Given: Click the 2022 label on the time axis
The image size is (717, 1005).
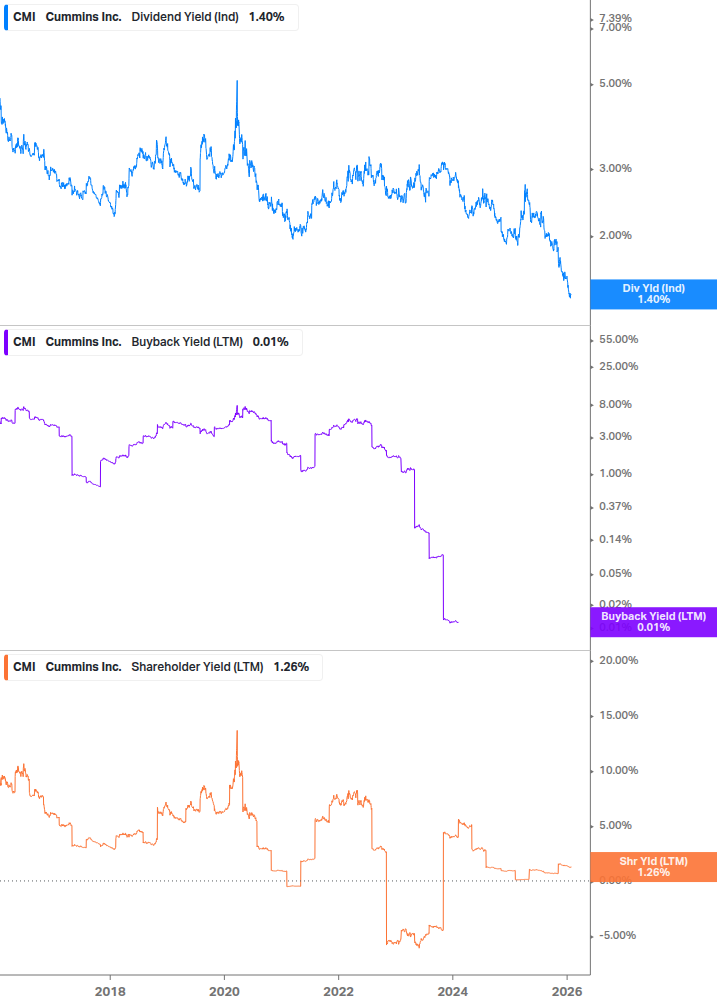Looking at the screenshot, I should [338, 992].
